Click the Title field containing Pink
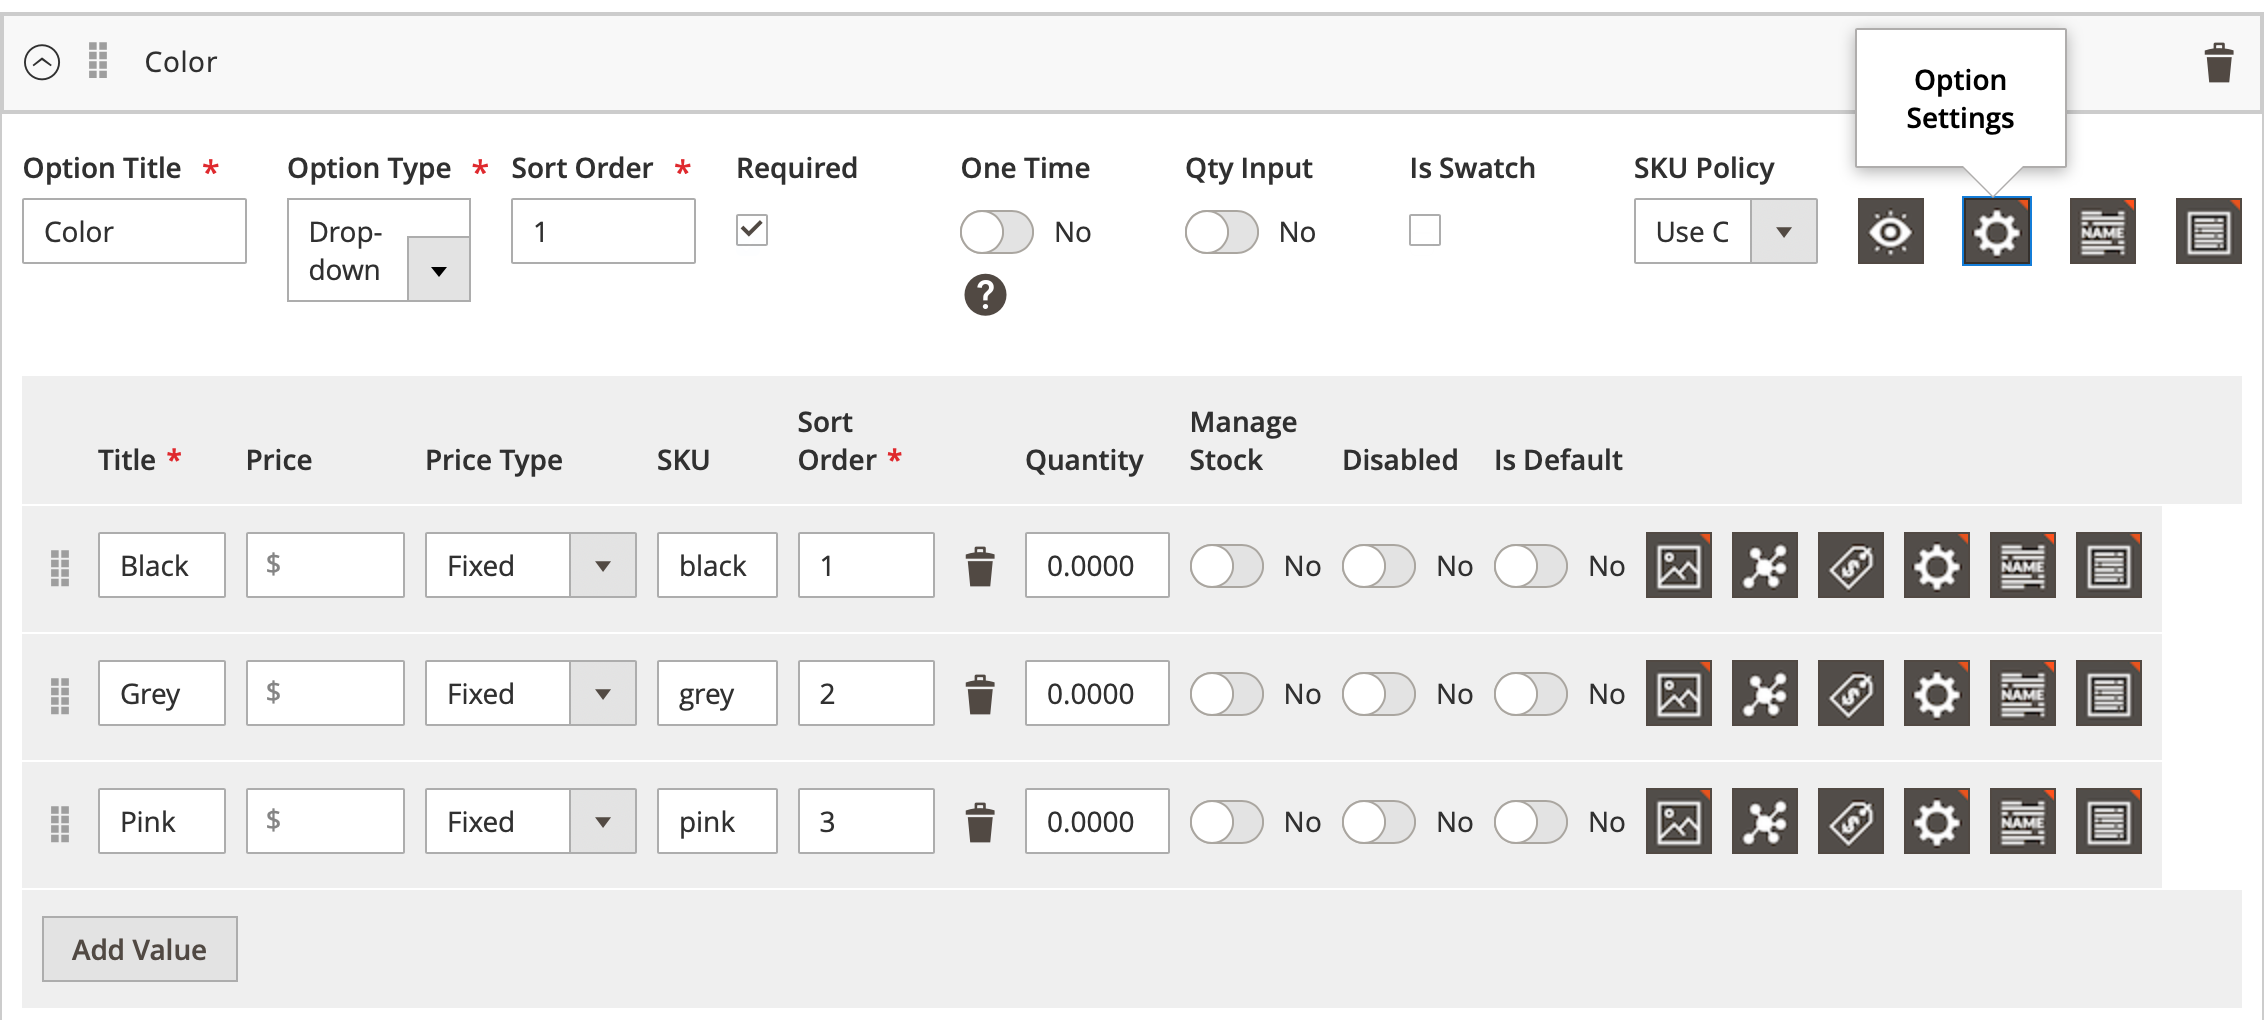This screenshot has height=1020, width=2268. click(x=162, y=821)
